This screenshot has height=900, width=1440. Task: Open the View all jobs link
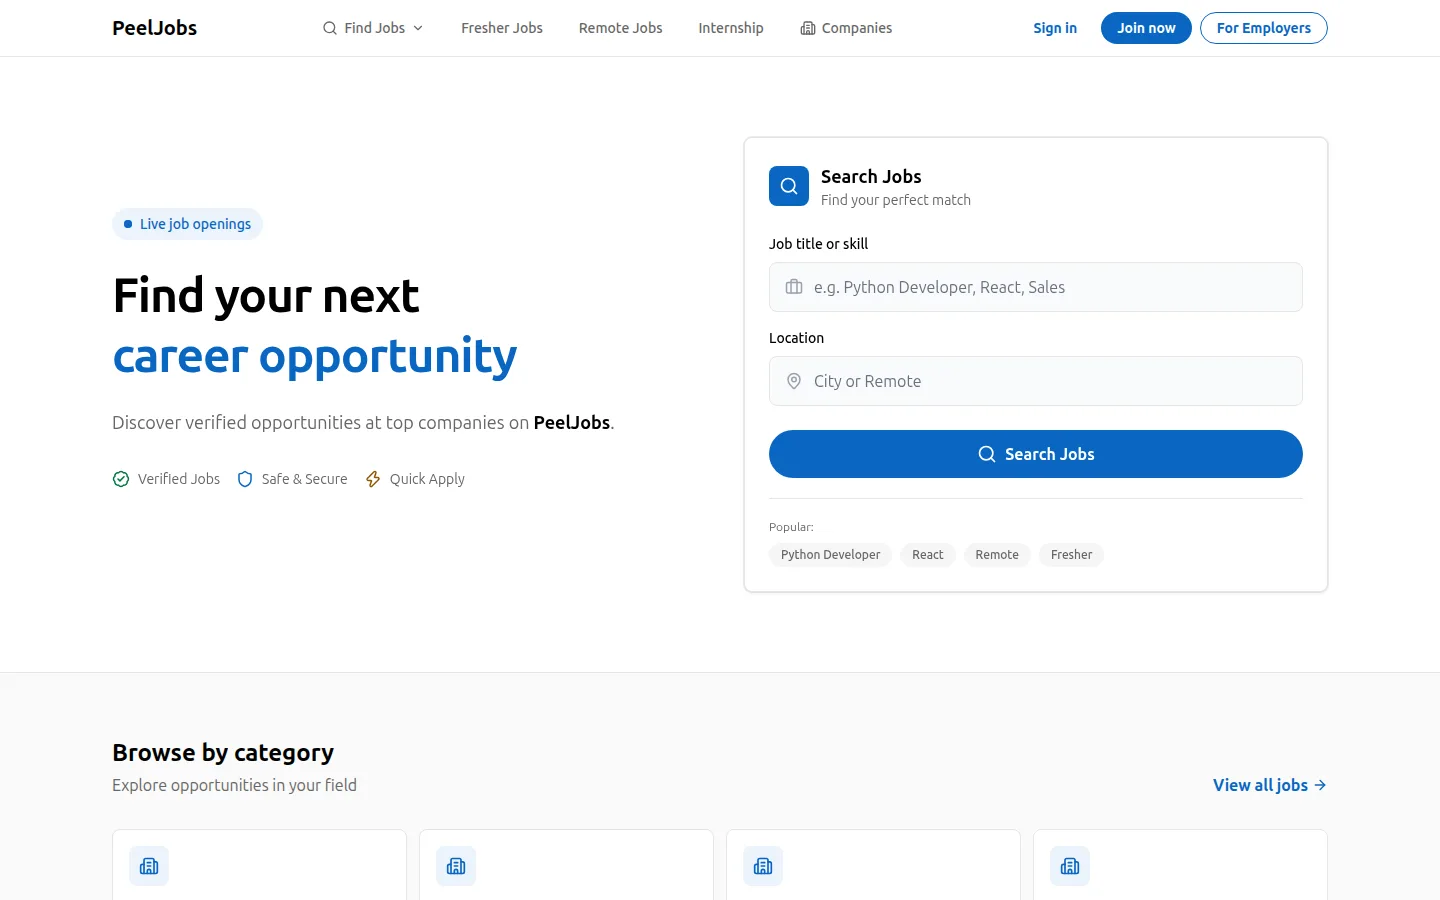pyautogui.click(x=1270, y=785)
